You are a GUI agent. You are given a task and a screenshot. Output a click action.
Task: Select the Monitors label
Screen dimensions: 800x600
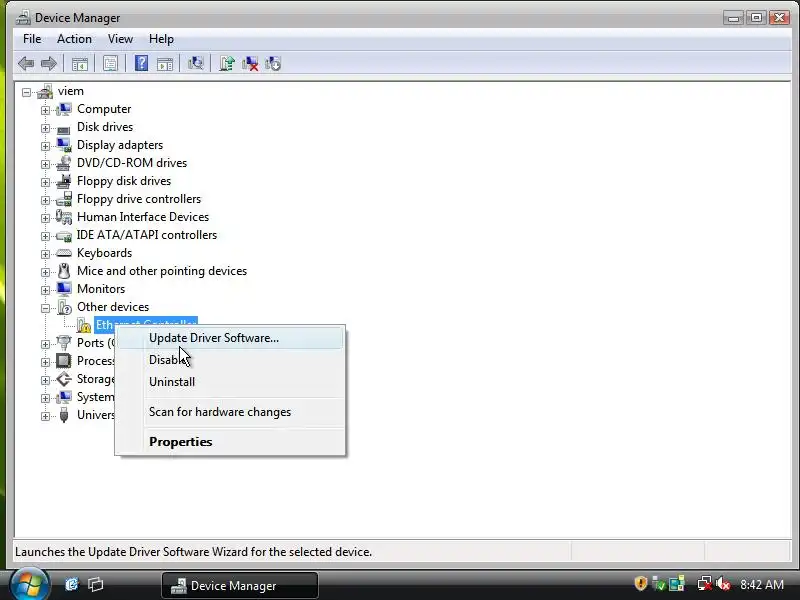pos(101,289)
